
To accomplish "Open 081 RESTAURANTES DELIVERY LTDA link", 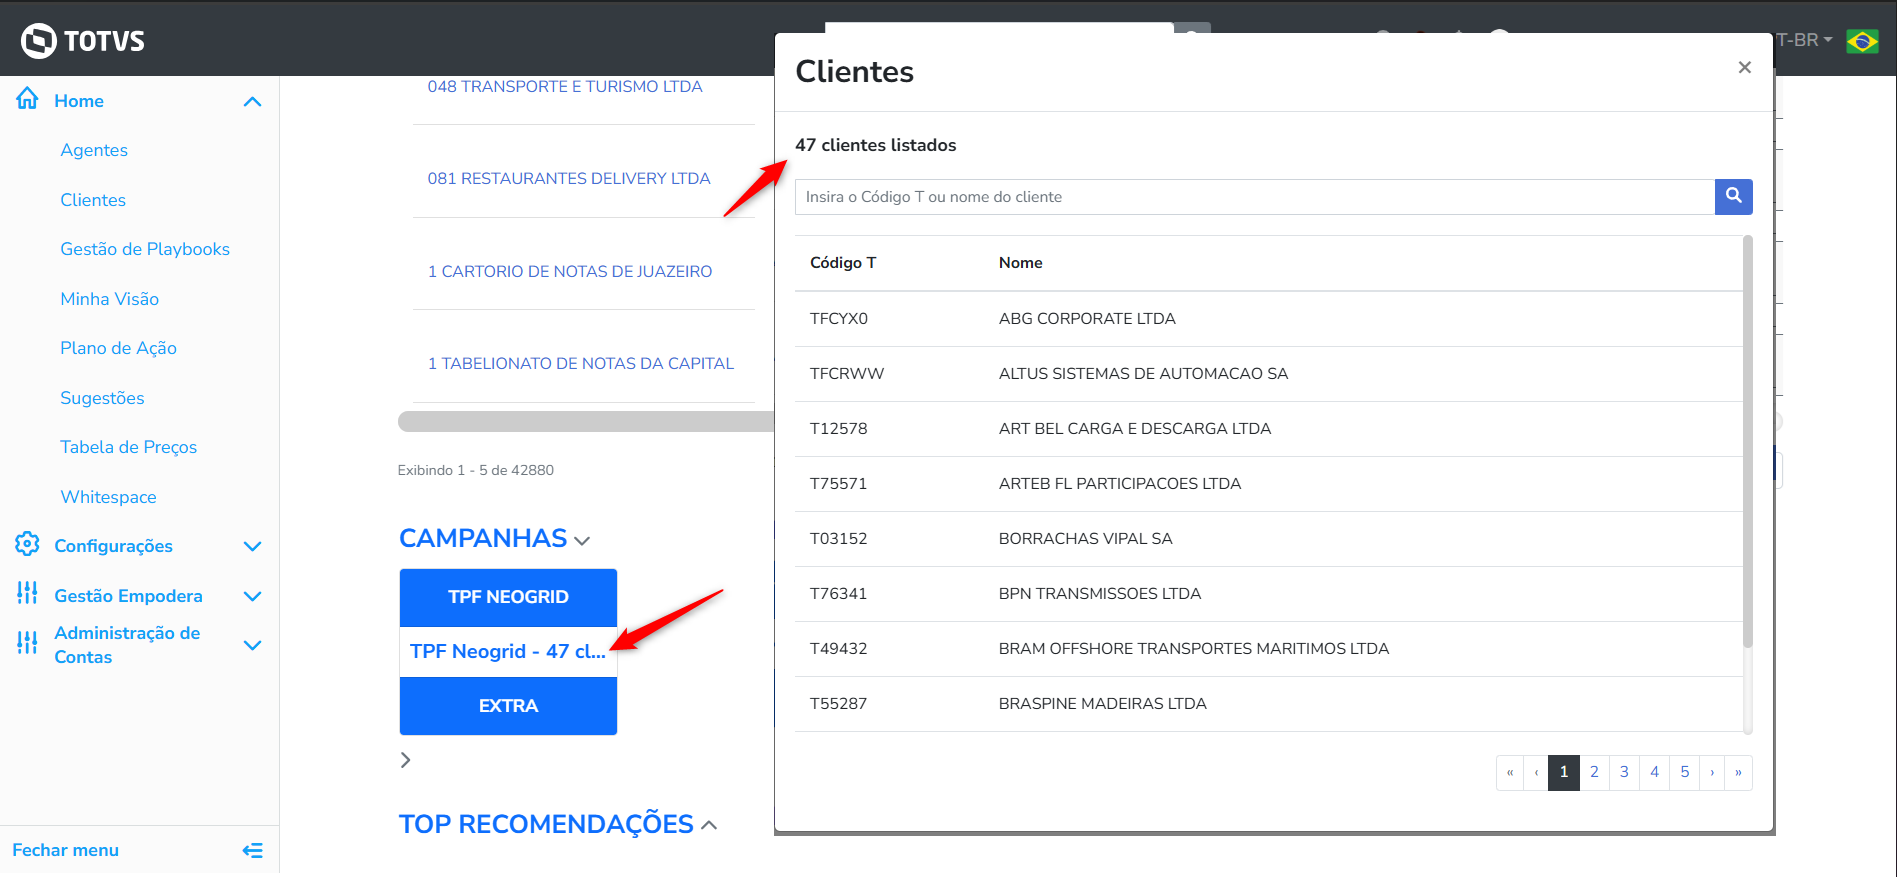I will tap(569, 179).
